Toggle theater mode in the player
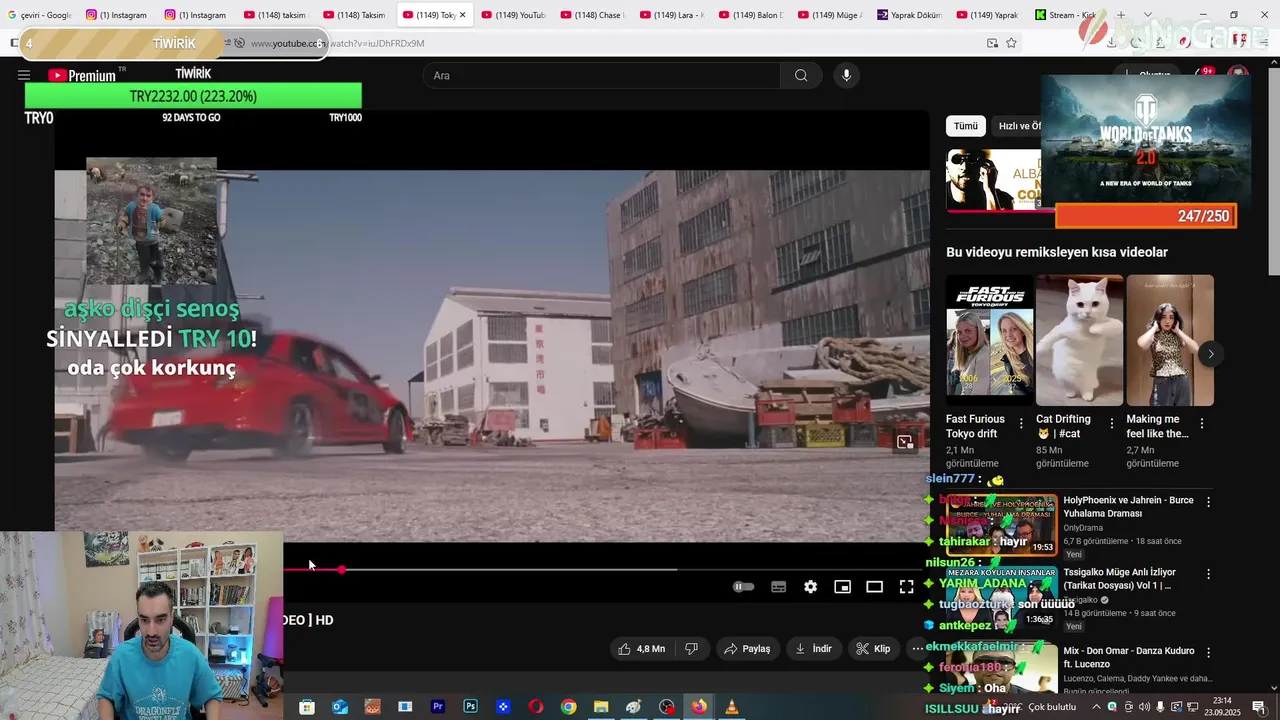 point(874,587)
